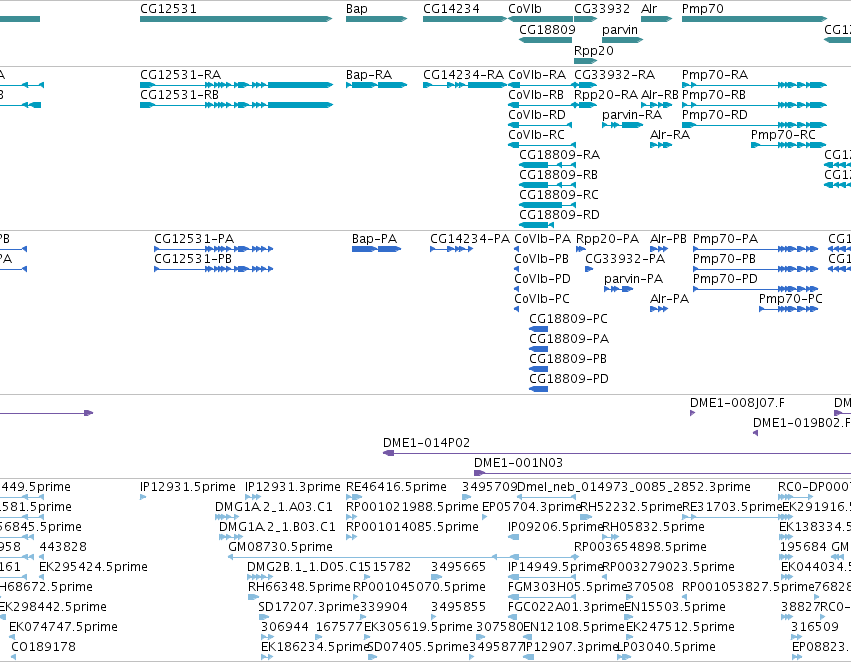Select transcript Pmp70-RB
The image size is (851, 662).
coord(714,94)
